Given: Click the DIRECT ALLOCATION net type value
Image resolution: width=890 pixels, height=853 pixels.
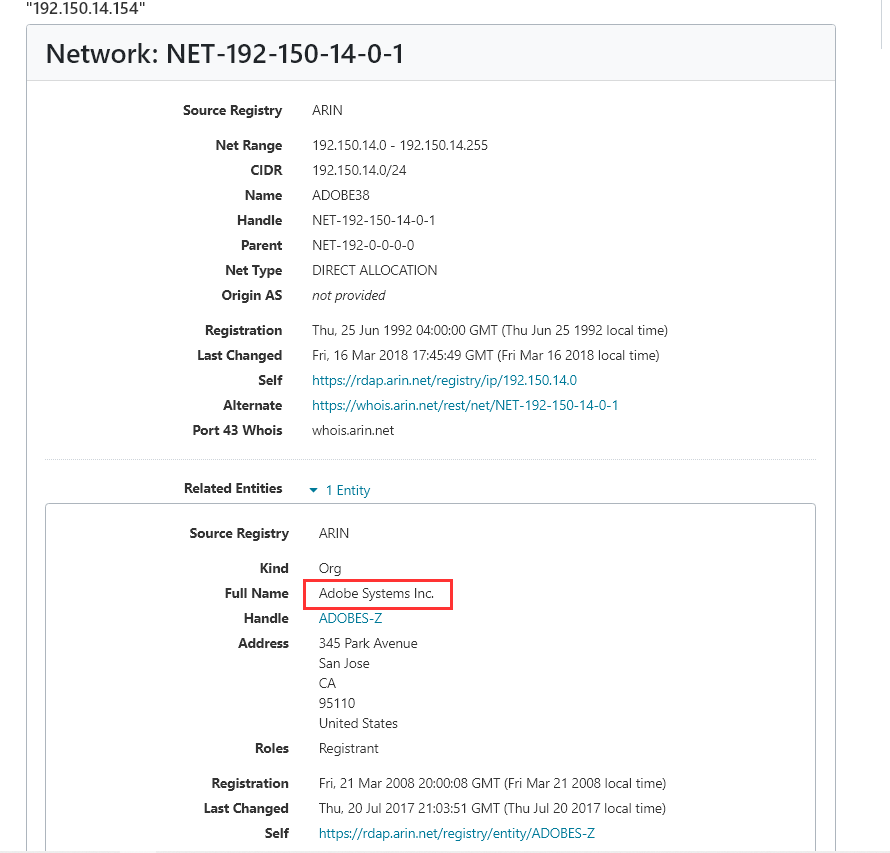Looking at the screenshot, I should point(374,270).
